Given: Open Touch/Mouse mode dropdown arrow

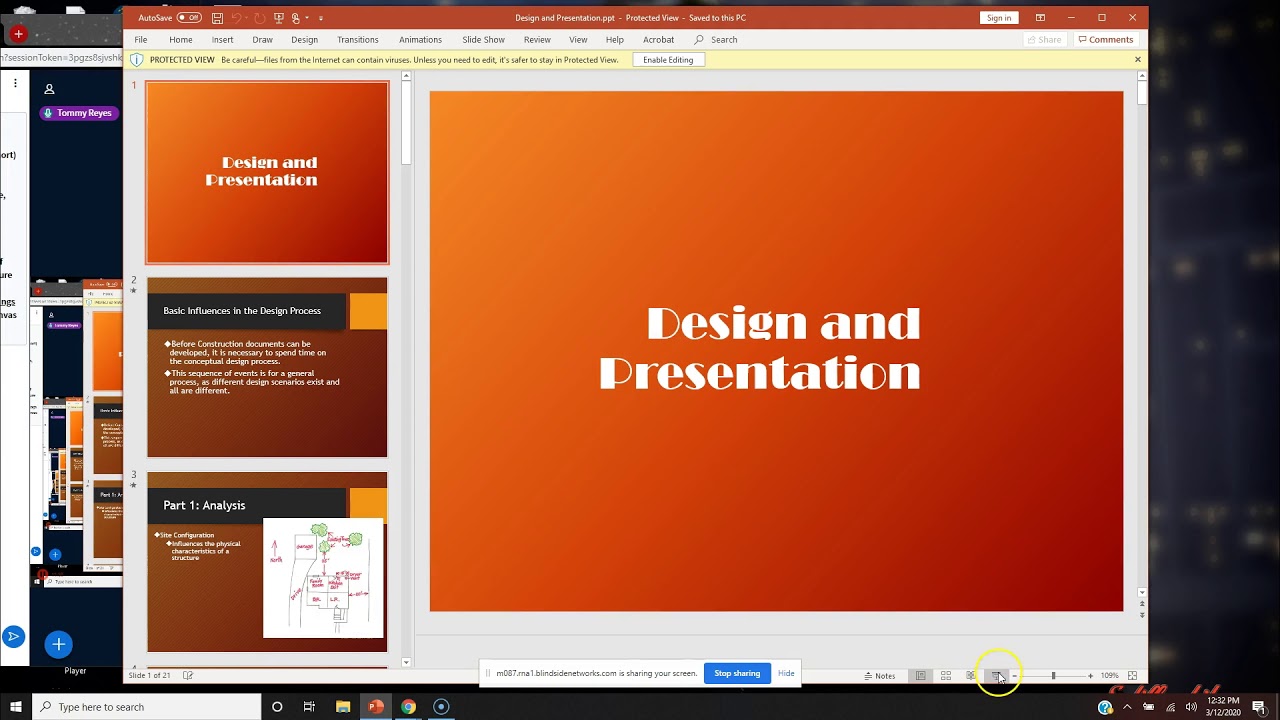Looking at the screenshot, I should (x=307, y=18).
